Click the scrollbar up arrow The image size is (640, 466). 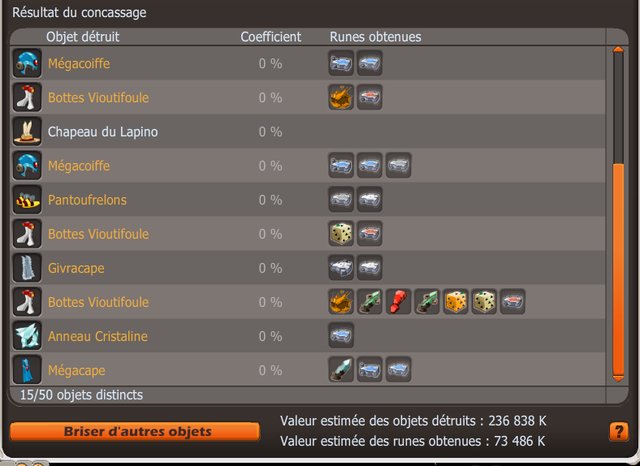coord(618,50)
